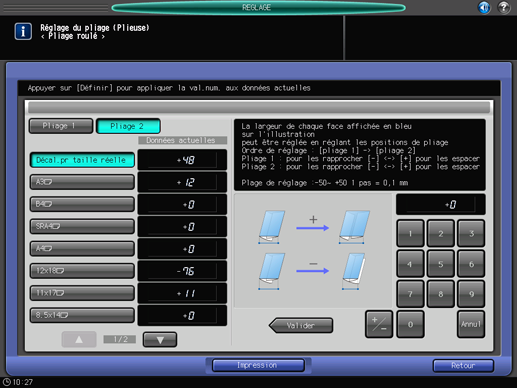Tap keypad digit 0

pyautogui.click(x=410, y=324)
